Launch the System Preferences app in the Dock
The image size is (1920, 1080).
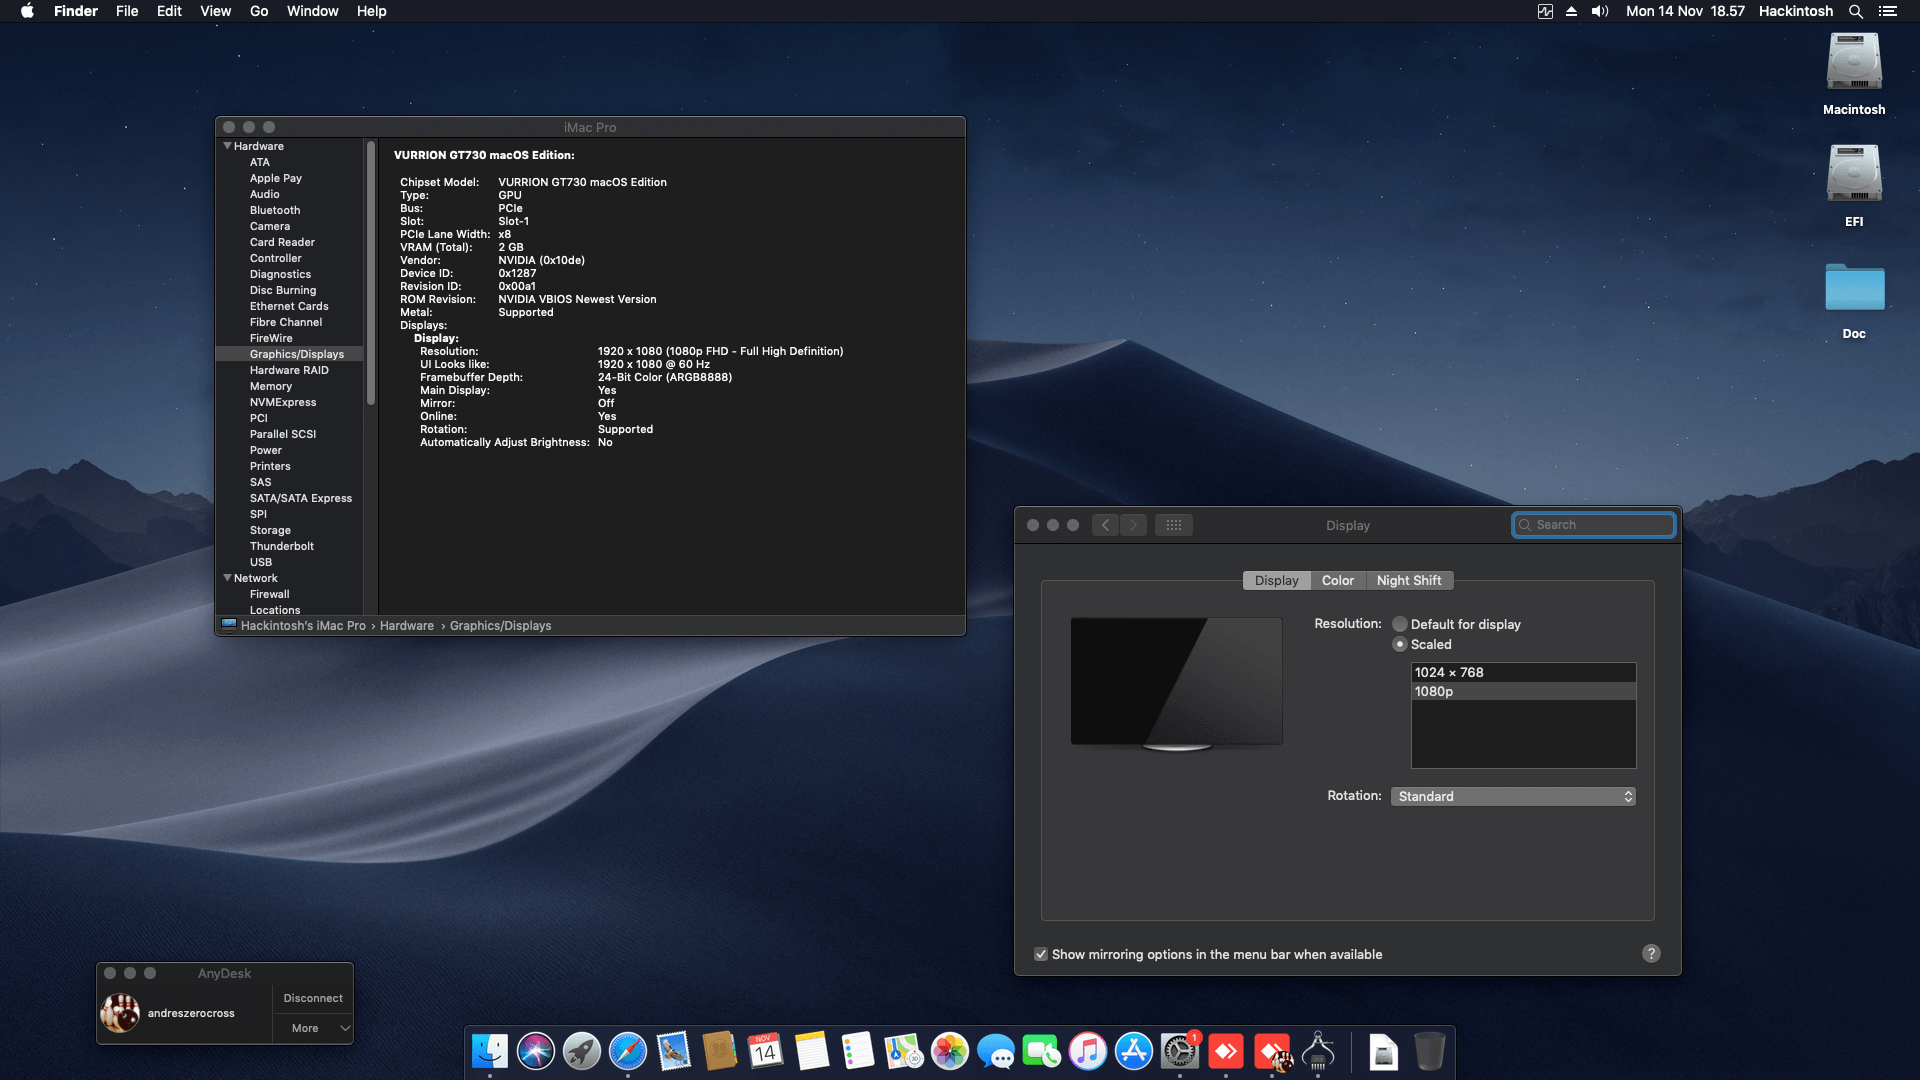[1180, 1051]
